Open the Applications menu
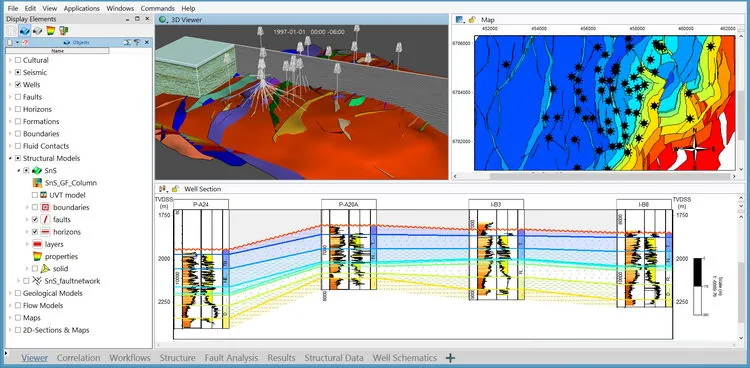750x368 pixels. [82, 8]
